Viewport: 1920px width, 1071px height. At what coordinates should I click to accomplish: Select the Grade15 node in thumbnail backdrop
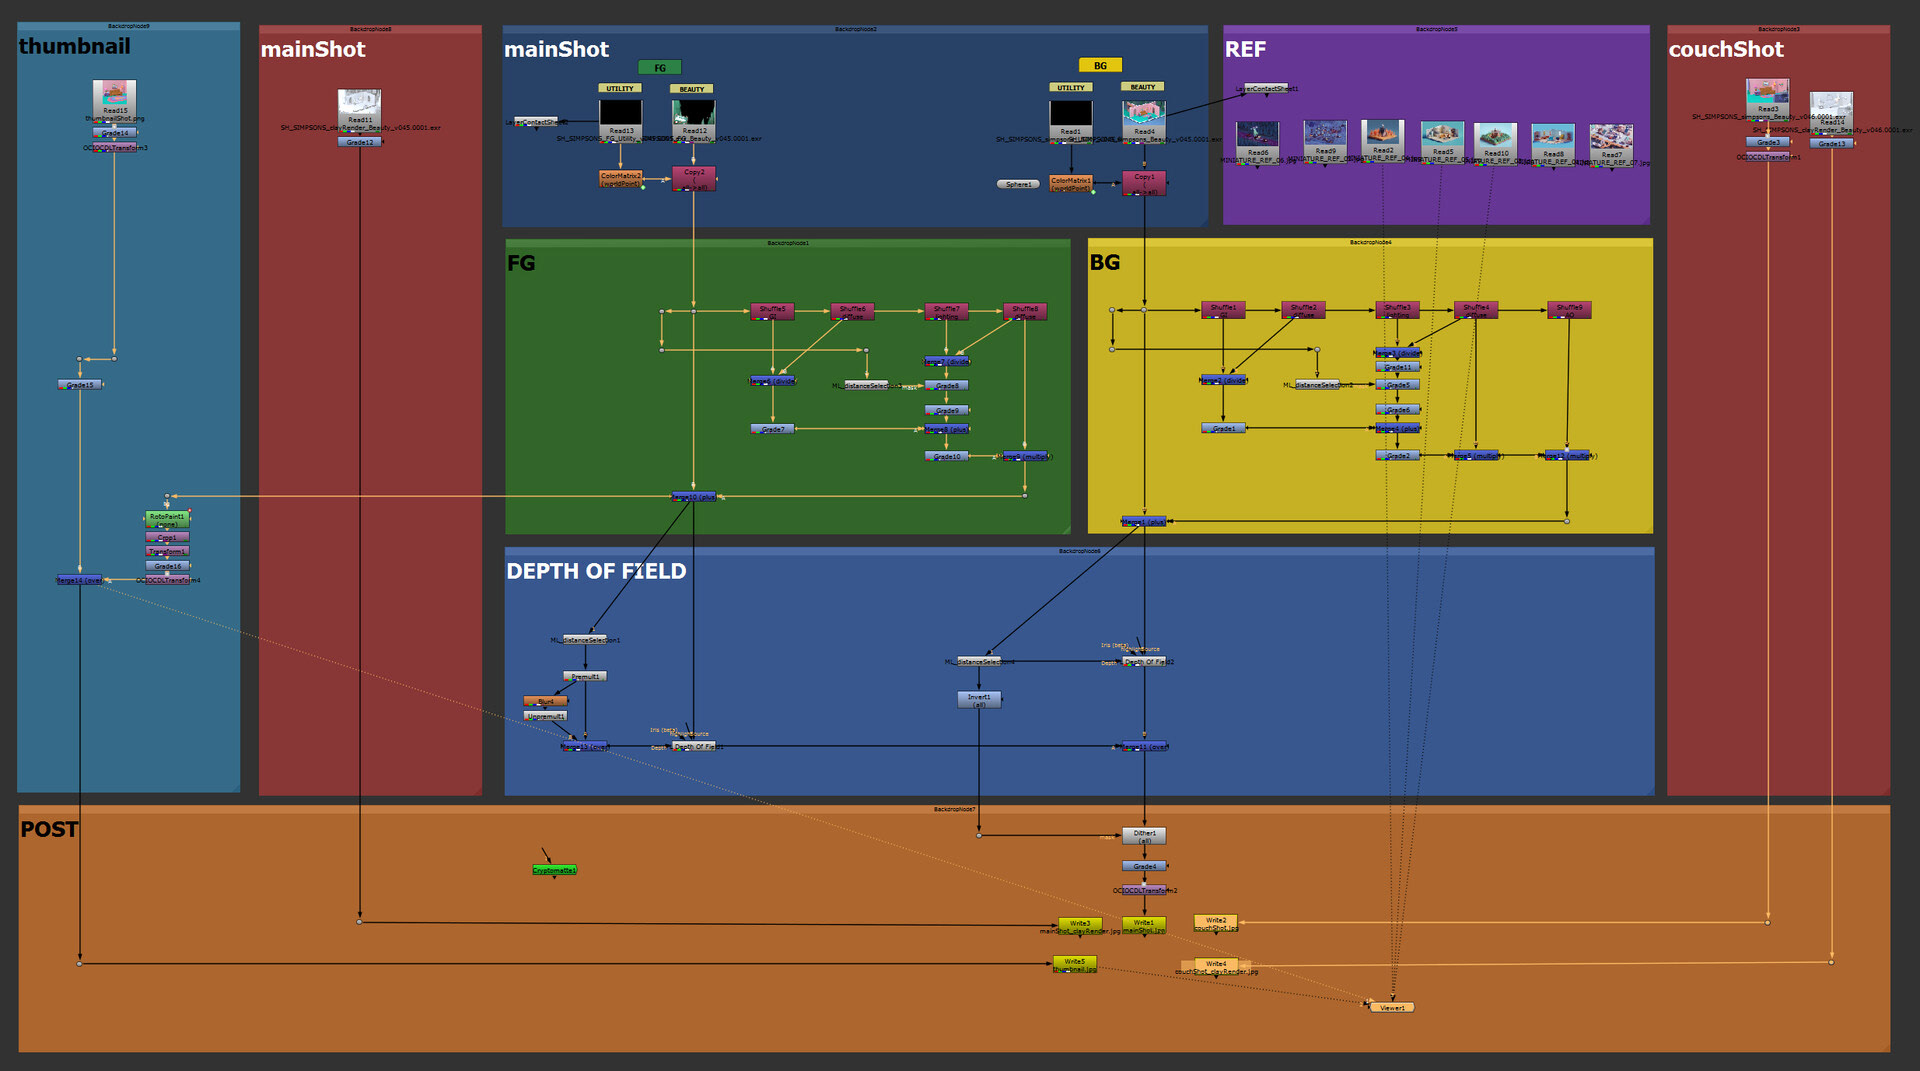coord(80,384)
